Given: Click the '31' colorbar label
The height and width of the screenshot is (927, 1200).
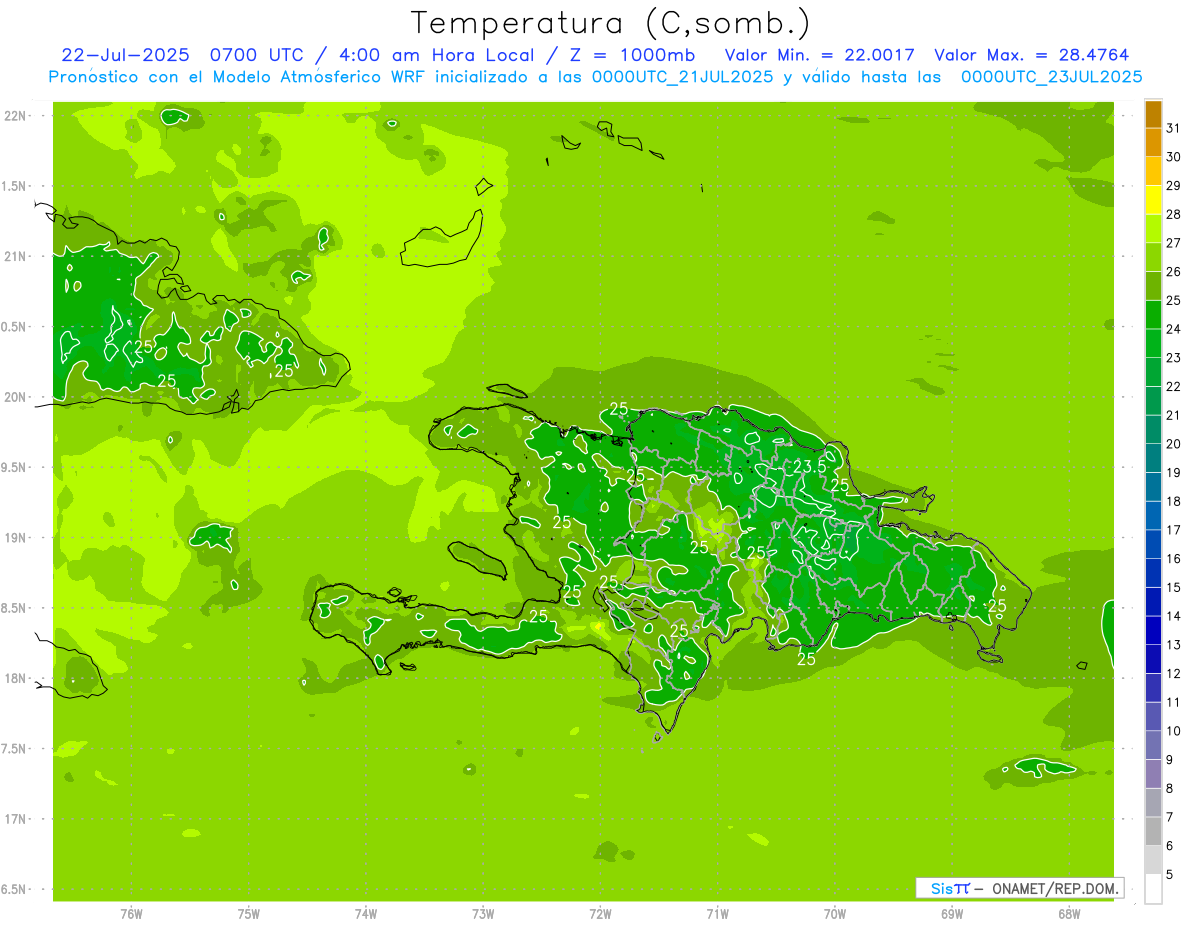Looking at the screenshot, I should tap(1173, 128).
